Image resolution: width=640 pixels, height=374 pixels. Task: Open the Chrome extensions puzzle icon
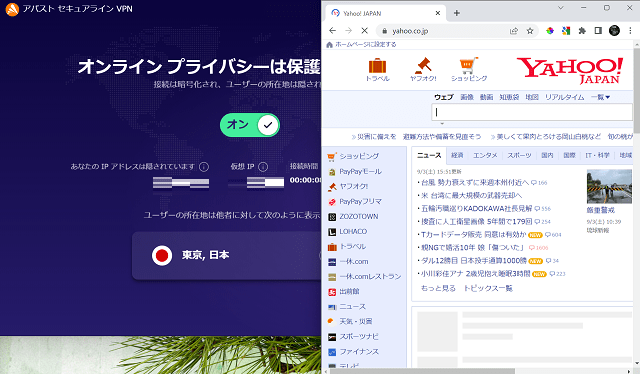(x=582, y=31)
